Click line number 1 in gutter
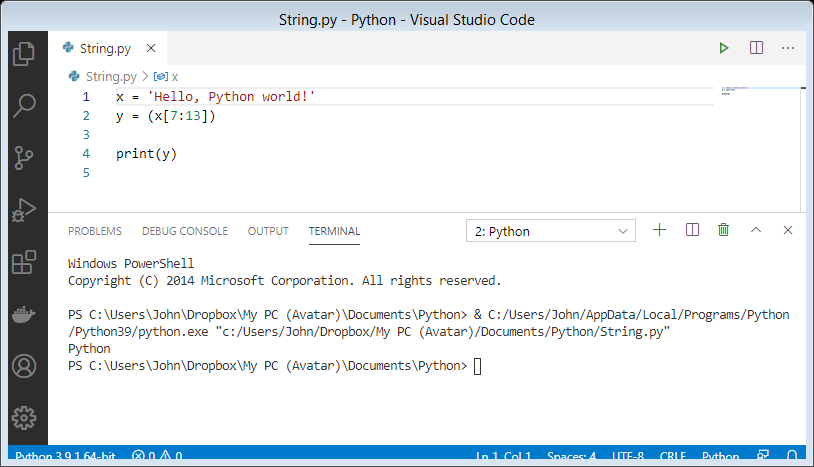This screenshot has width=814, height=467. click(86, 97)
